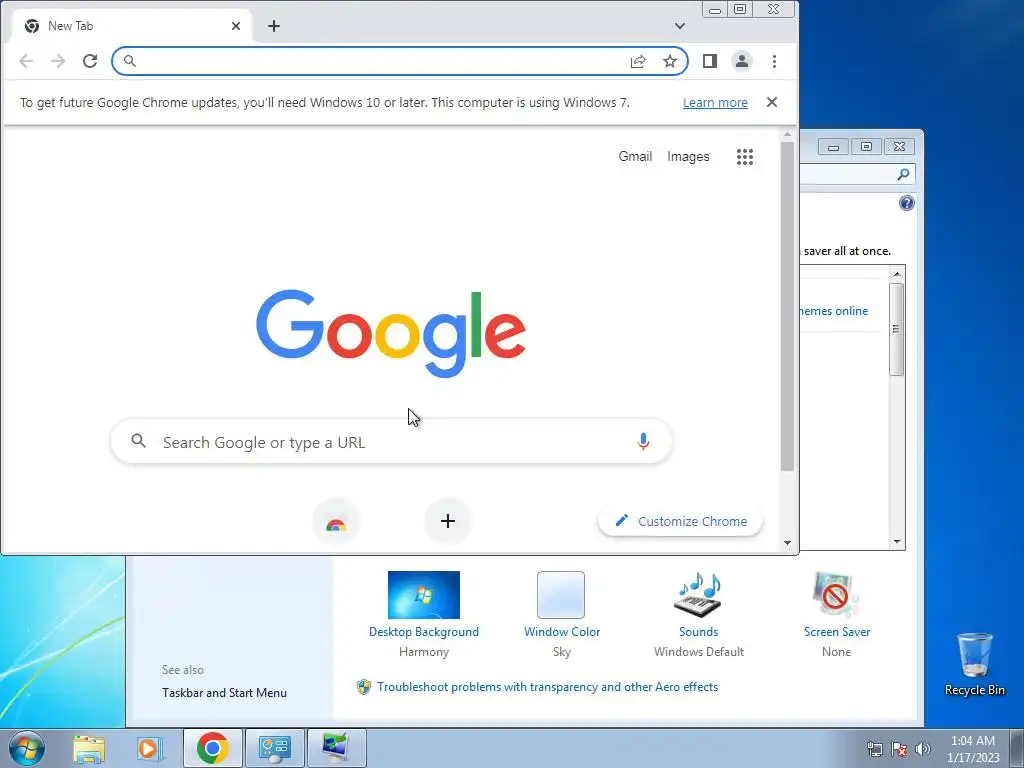Open the Learn more link
The height and width of the screenshot is (768, 1024).
[x=715, y=103]
